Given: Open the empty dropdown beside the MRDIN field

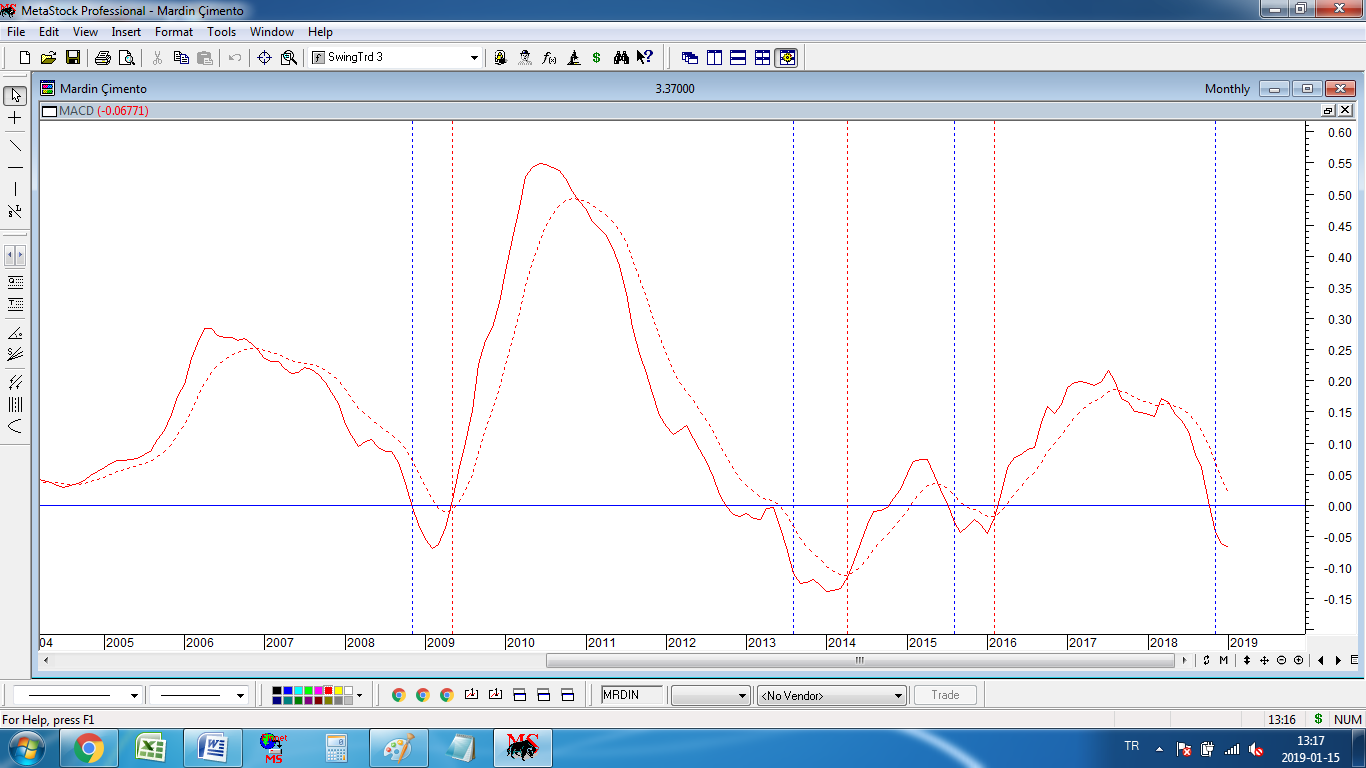Looking at the screenshot, I should click(710, 695).
